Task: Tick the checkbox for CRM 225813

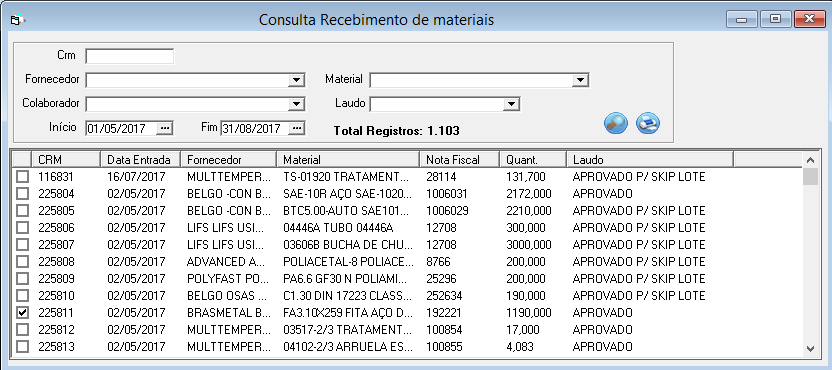Action: click(x=22, y=347)
